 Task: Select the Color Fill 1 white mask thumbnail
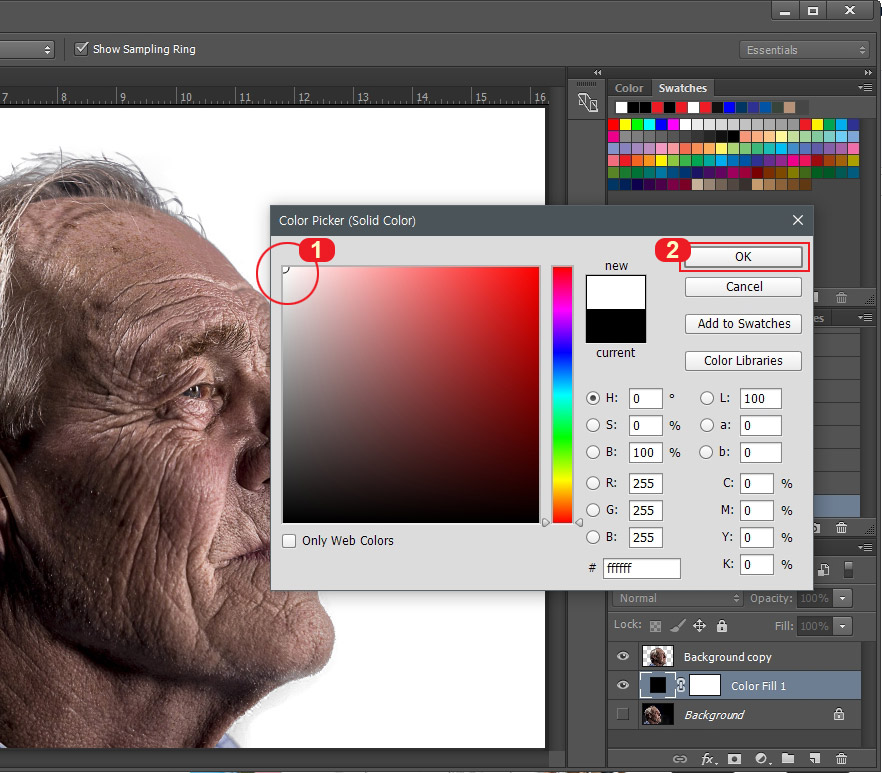[704, 685]
